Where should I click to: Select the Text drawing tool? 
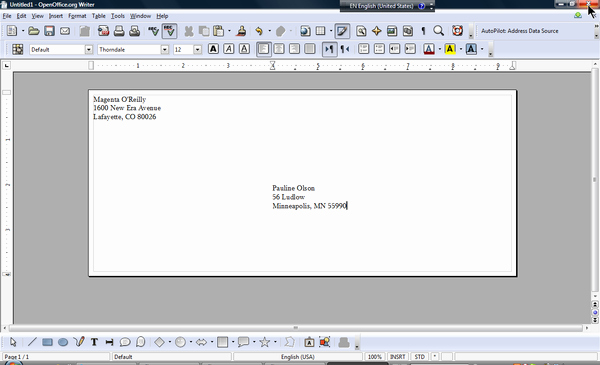coord(94,342)
